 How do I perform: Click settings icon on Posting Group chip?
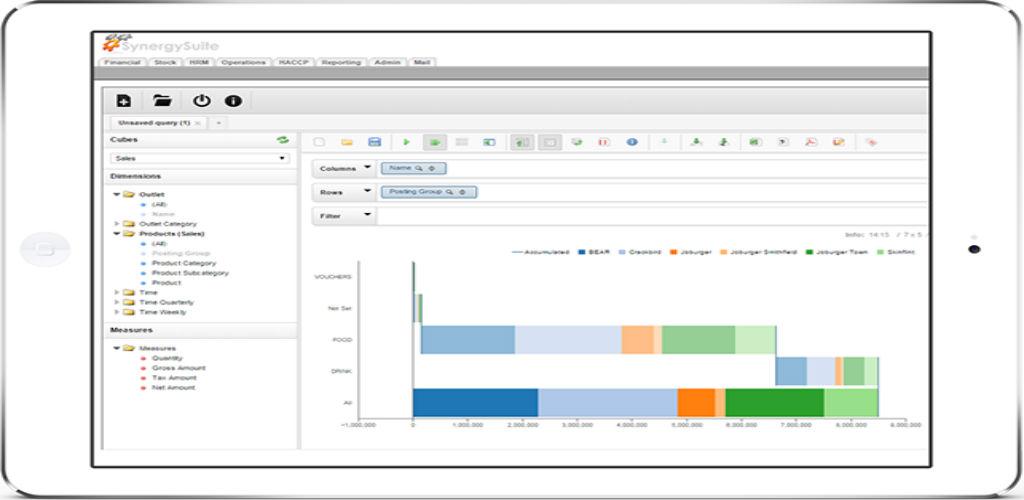(462, 192)
